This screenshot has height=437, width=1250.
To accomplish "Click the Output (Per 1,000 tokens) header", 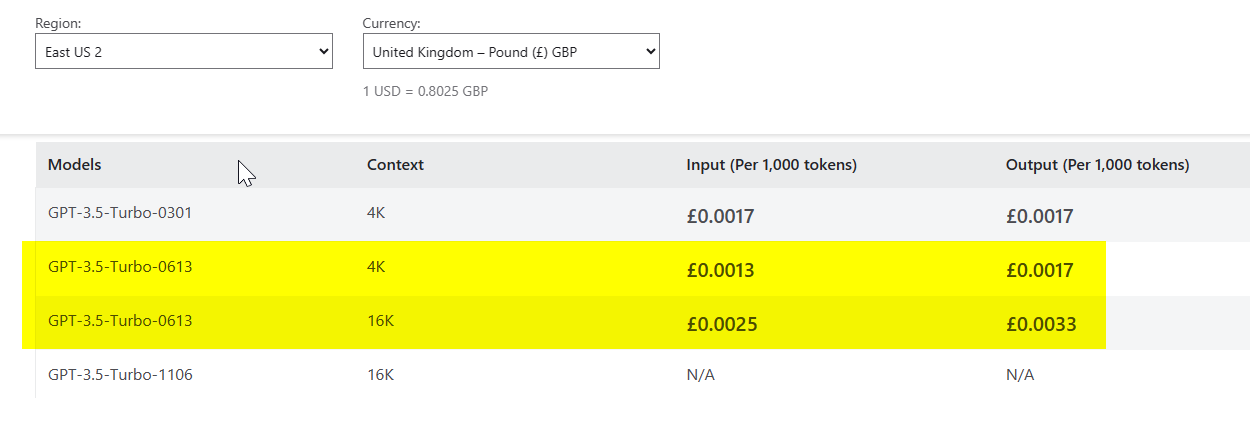I will [1097, 165].
